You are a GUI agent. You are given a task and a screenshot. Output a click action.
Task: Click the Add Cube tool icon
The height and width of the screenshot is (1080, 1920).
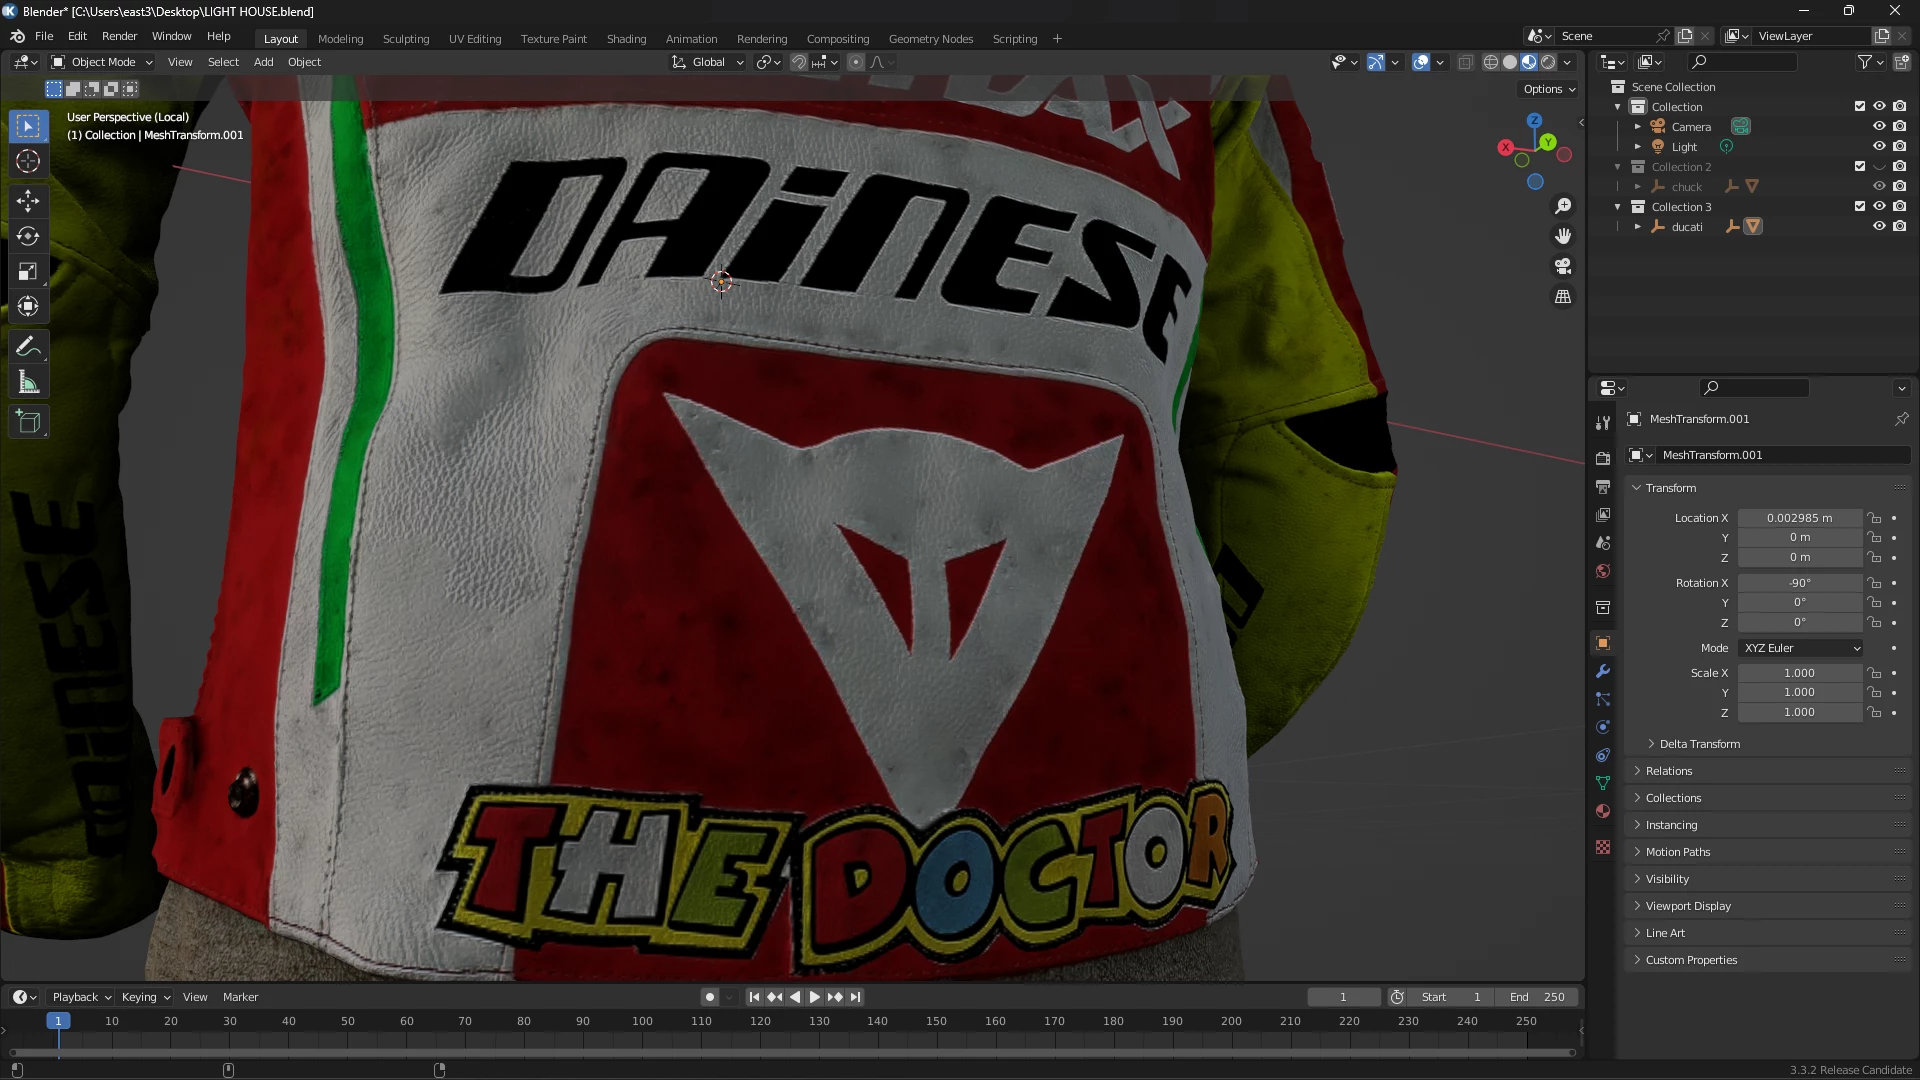pyautogui.click(x=28, y=422)
